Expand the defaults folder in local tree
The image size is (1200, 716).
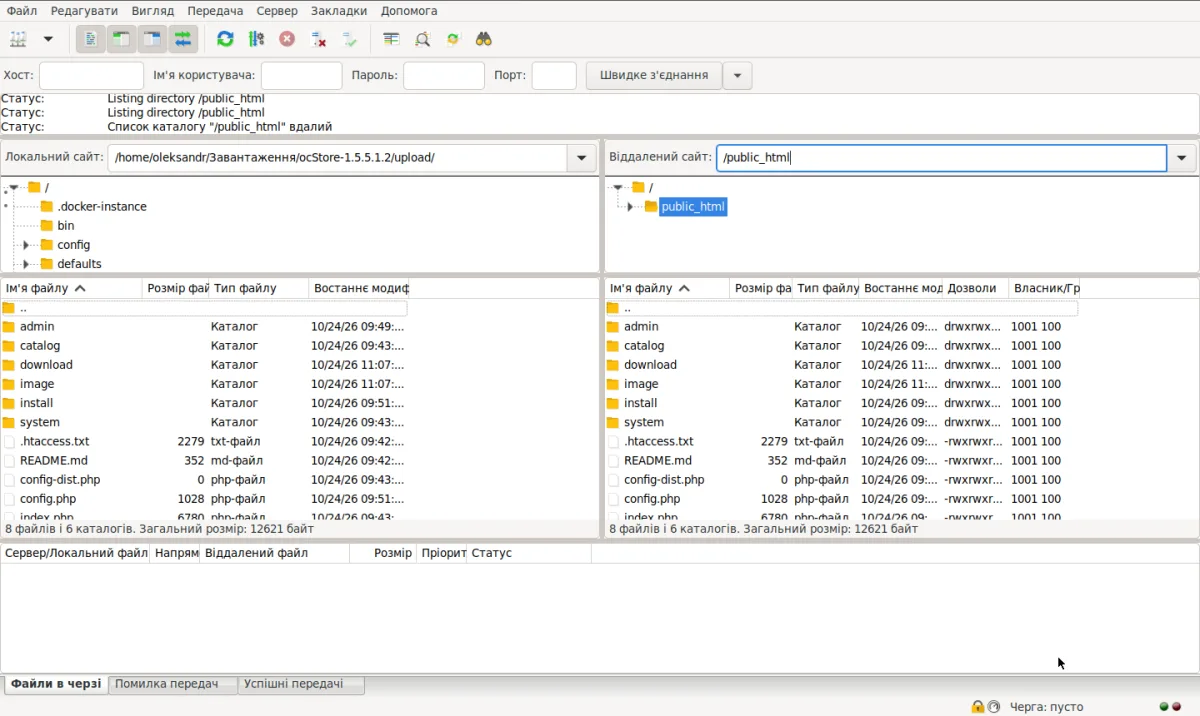[26, 264]
